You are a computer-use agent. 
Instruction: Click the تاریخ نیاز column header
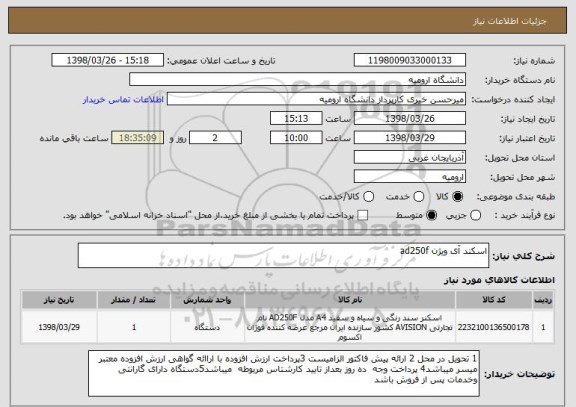59,300
